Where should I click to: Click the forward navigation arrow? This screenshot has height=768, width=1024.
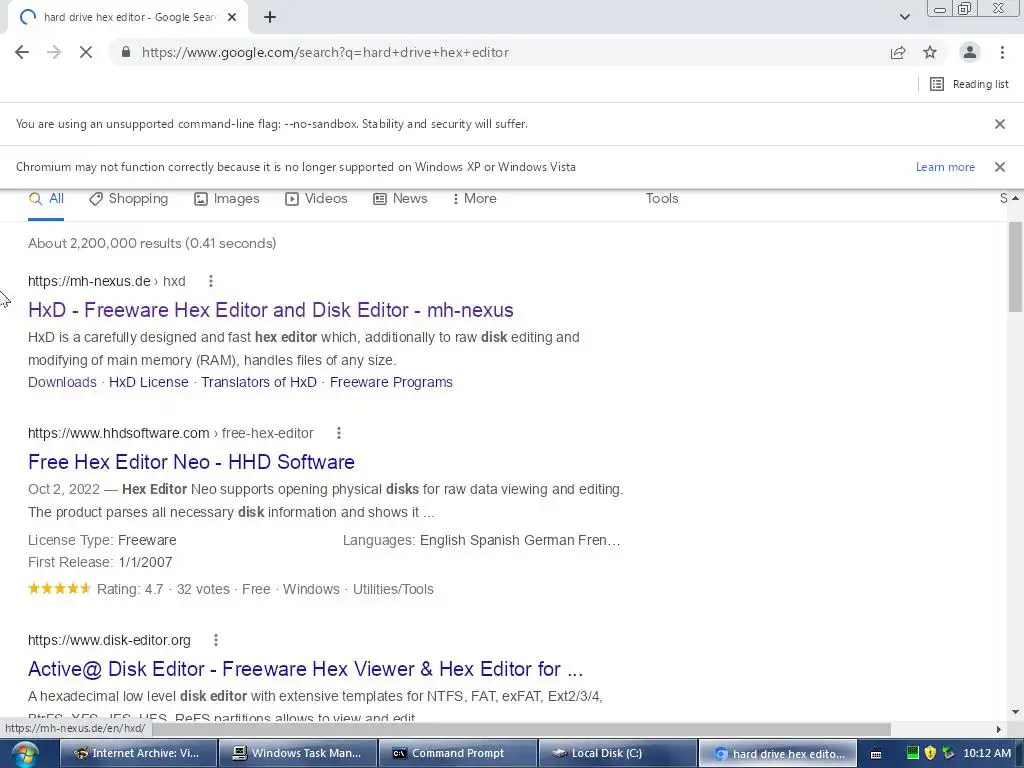54,52
